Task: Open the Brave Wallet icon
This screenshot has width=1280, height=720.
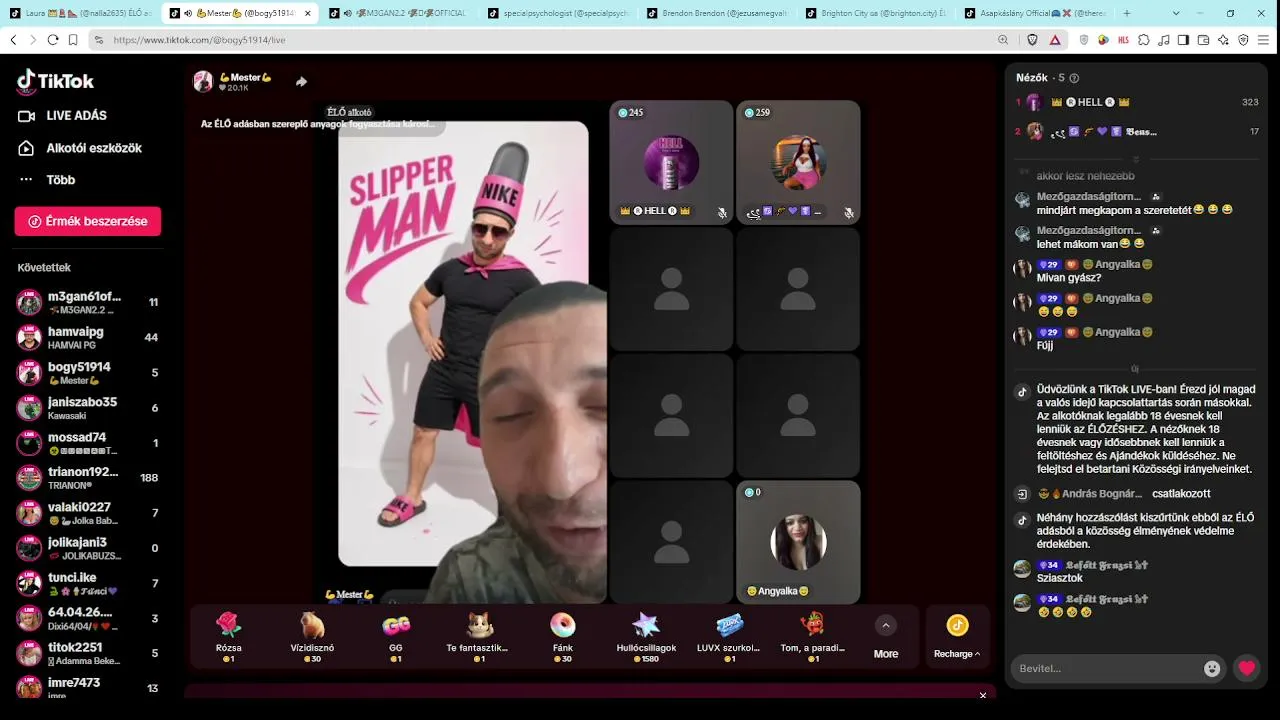Action: point(1203,40)
